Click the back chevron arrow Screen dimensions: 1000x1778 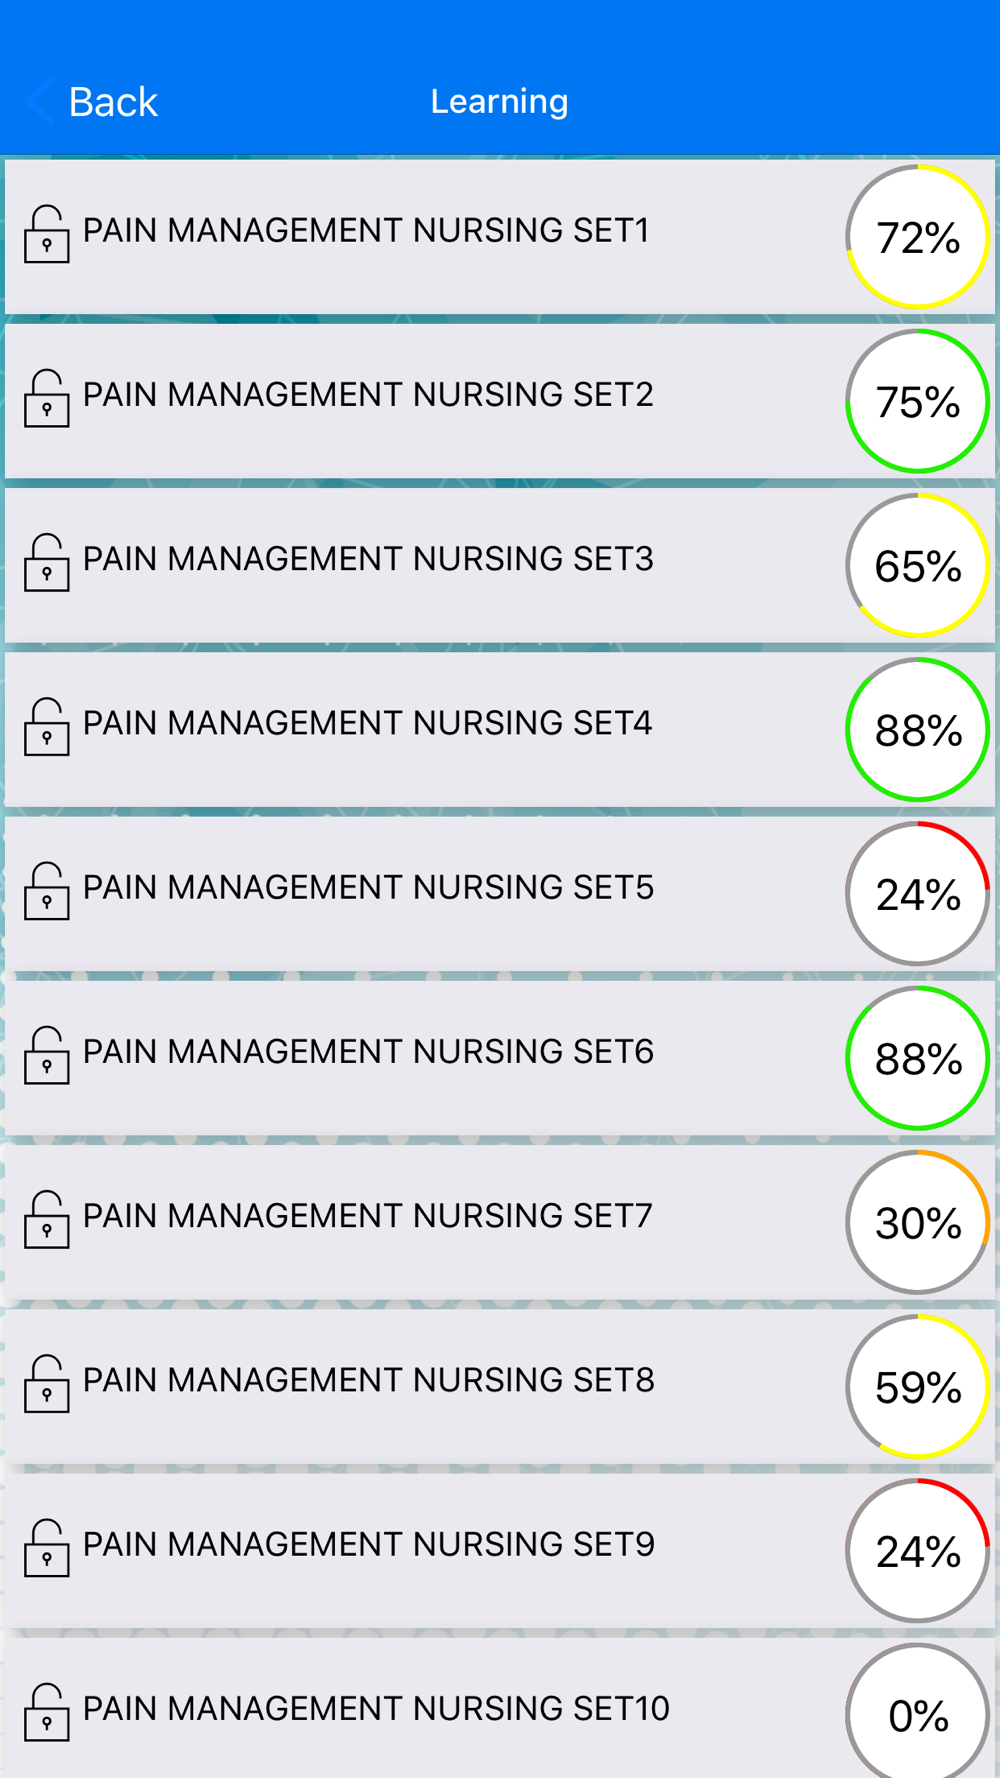[x=40, y=101]
